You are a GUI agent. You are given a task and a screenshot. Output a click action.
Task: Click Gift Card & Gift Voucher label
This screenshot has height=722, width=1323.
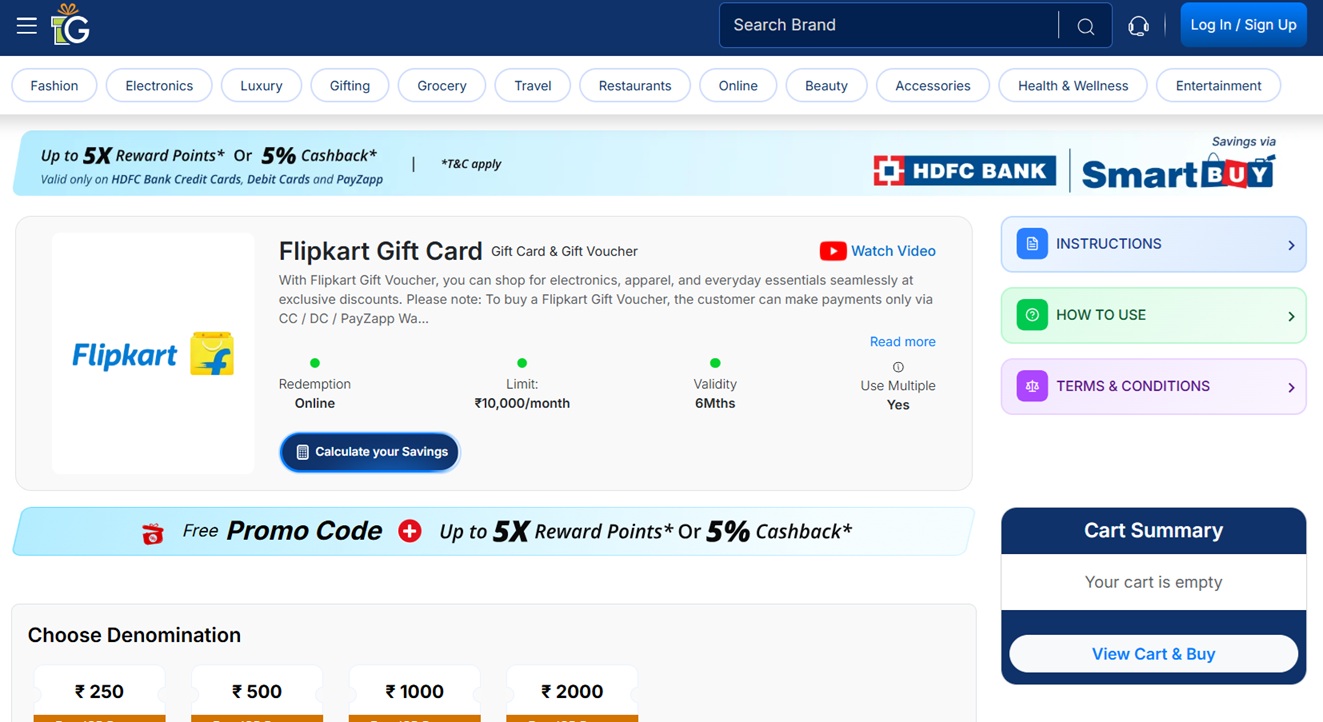564,252
